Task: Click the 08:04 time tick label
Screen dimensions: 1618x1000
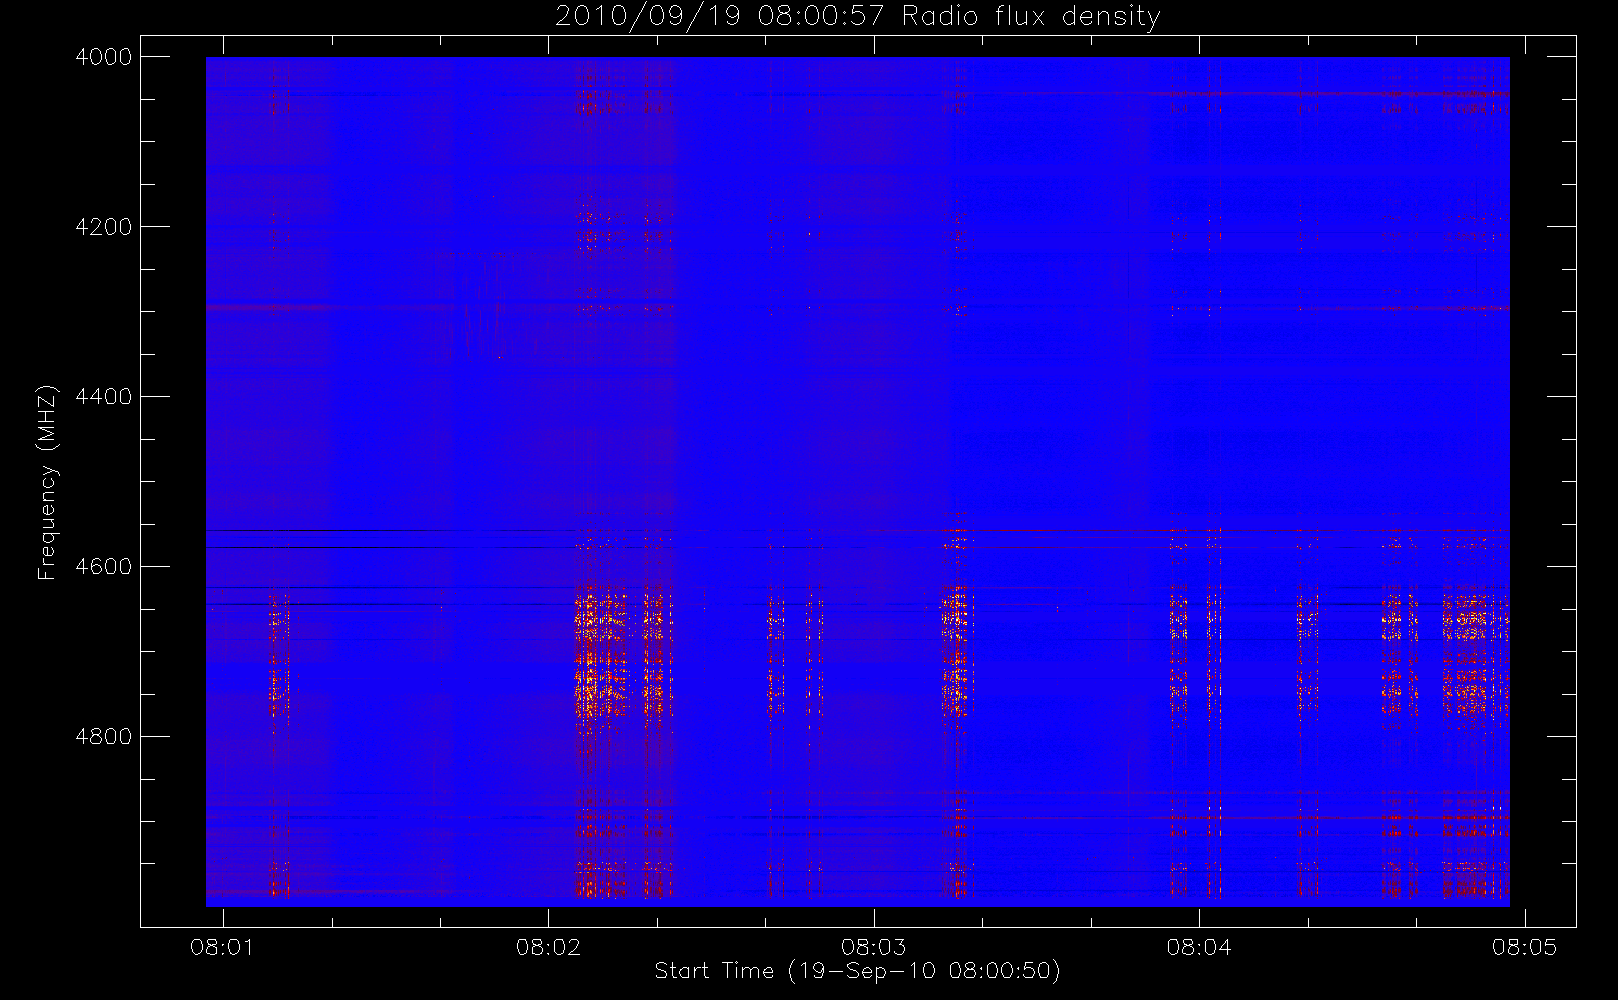Action: pos(1199,947)
